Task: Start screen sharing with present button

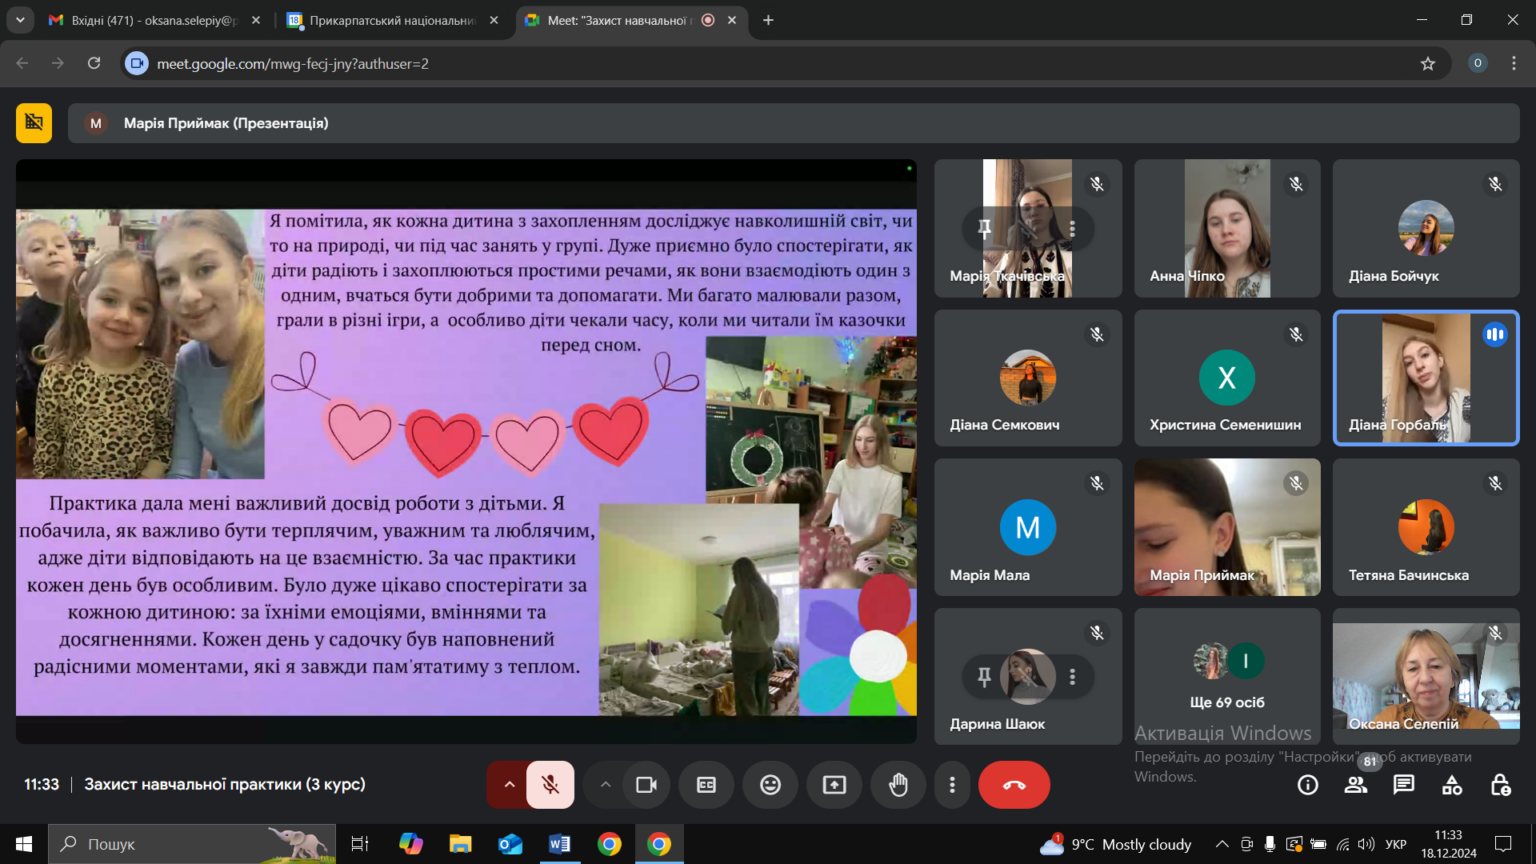Action: pos(834,785)
